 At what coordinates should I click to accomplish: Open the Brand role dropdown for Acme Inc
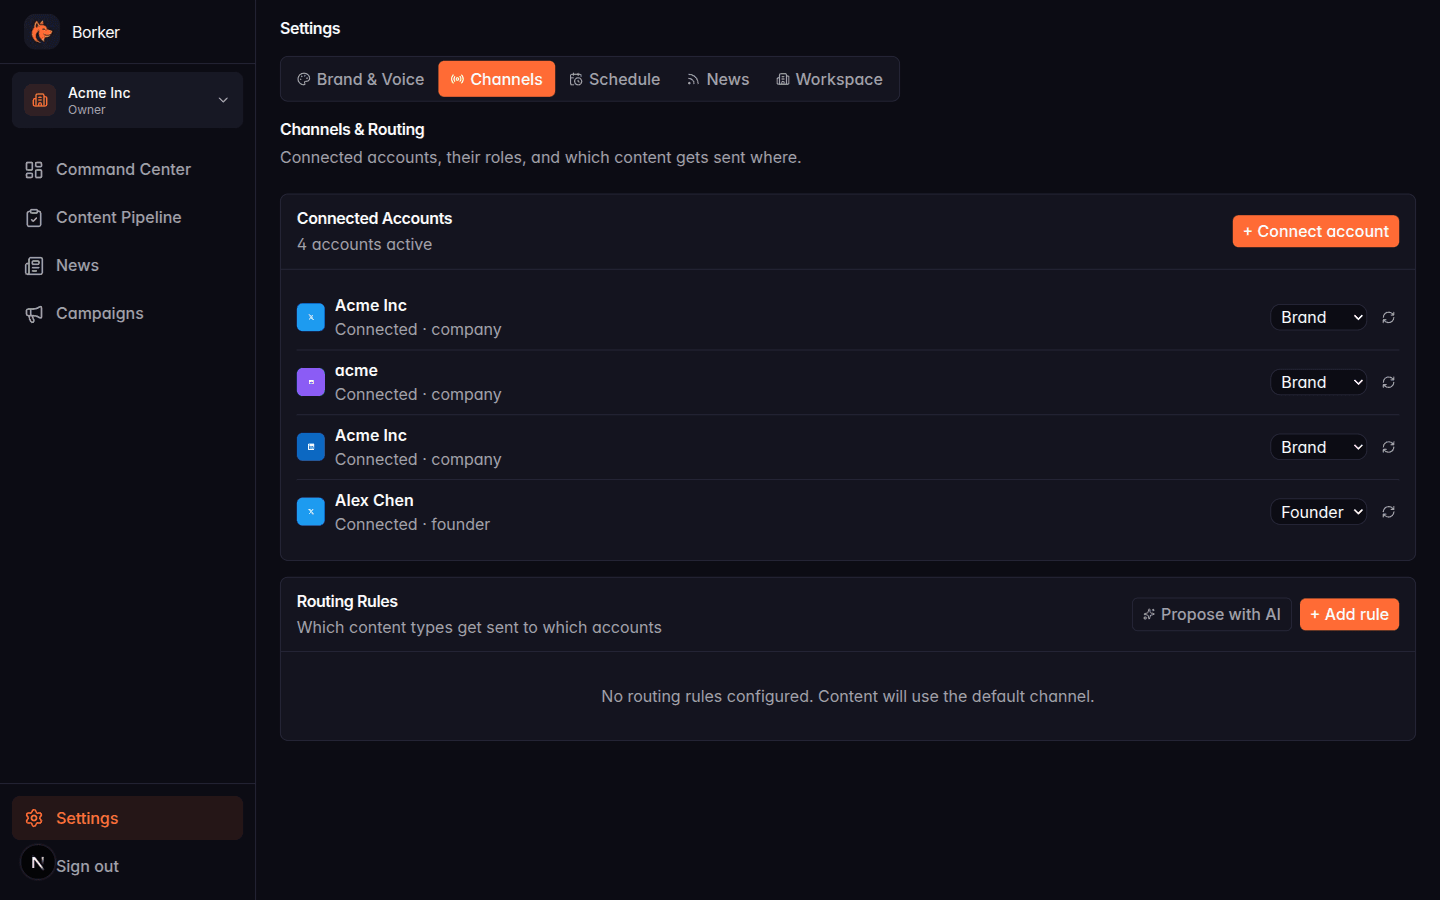[1318, 317]
